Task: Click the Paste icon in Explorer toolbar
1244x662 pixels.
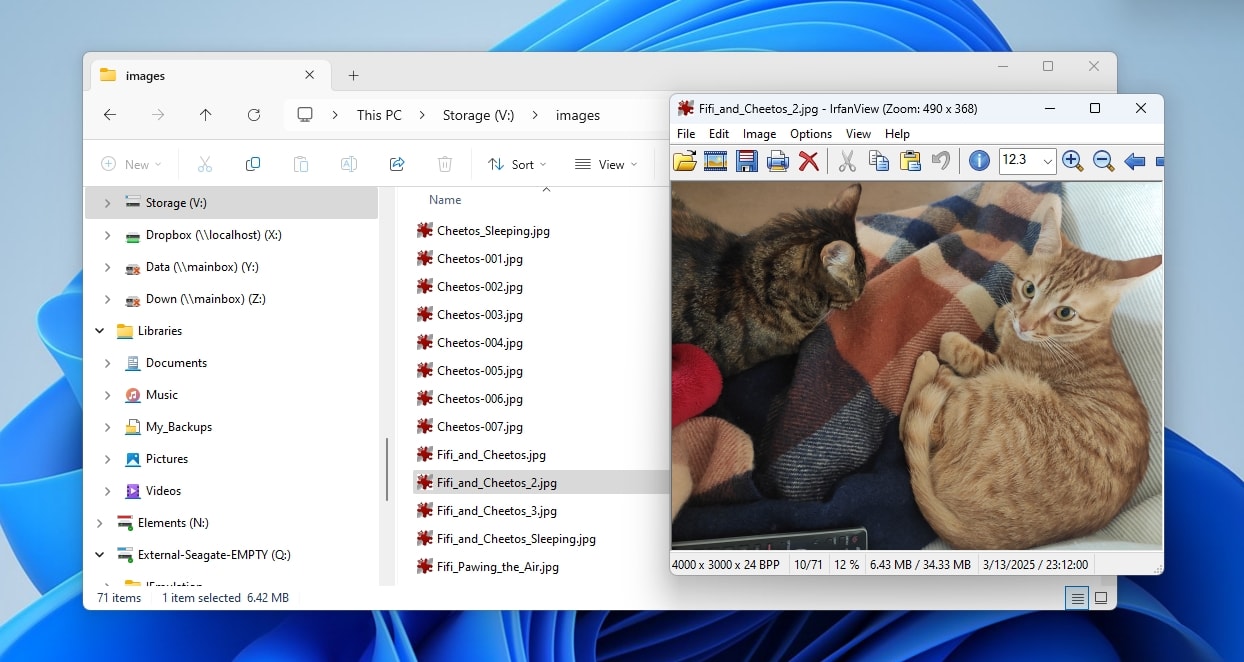Action: click(301, 164)
